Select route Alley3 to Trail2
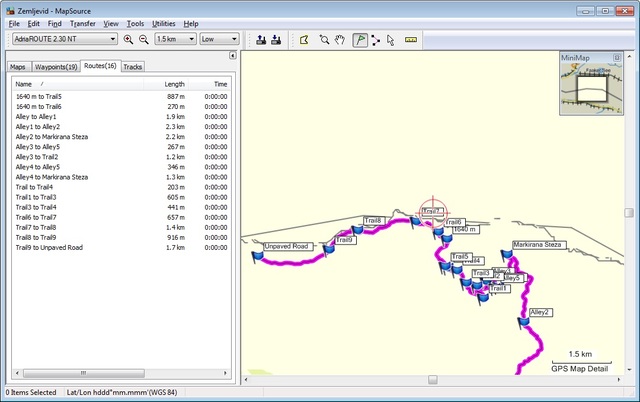 pyautogui.click(x=121, y=157)
